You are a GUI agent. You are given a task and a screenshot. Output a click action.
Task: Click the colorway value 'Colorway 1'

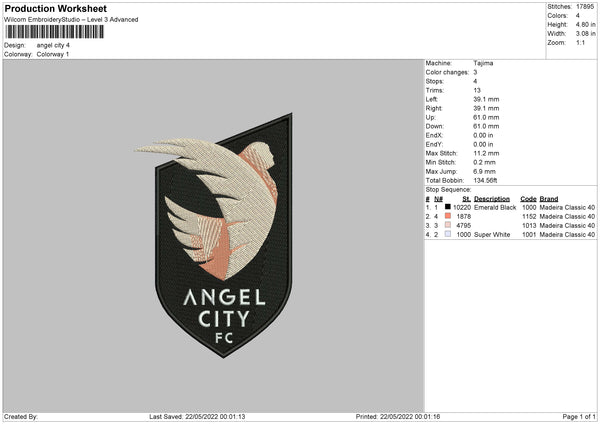pyautogui.click(x=53, y=54)
